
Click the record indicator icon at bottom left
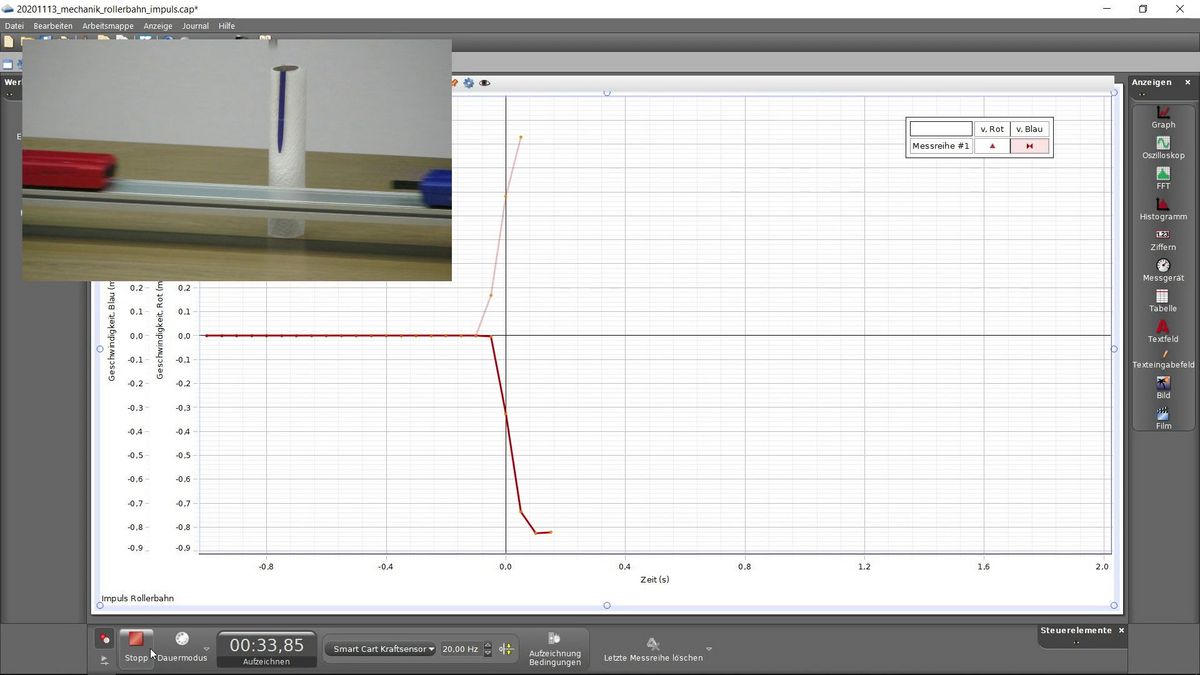[x=104, y=638]
